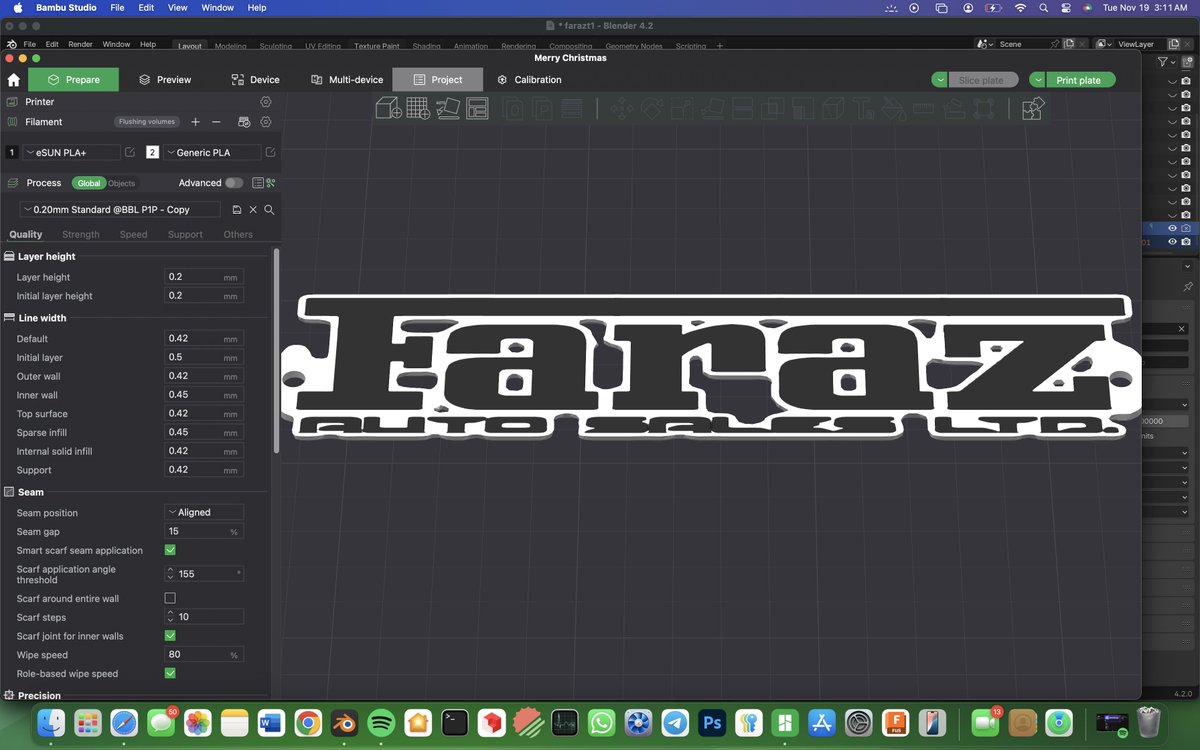Open the Seam position Aligned dropdown
Screen dimensions: 1200x750
coord(204,512)
